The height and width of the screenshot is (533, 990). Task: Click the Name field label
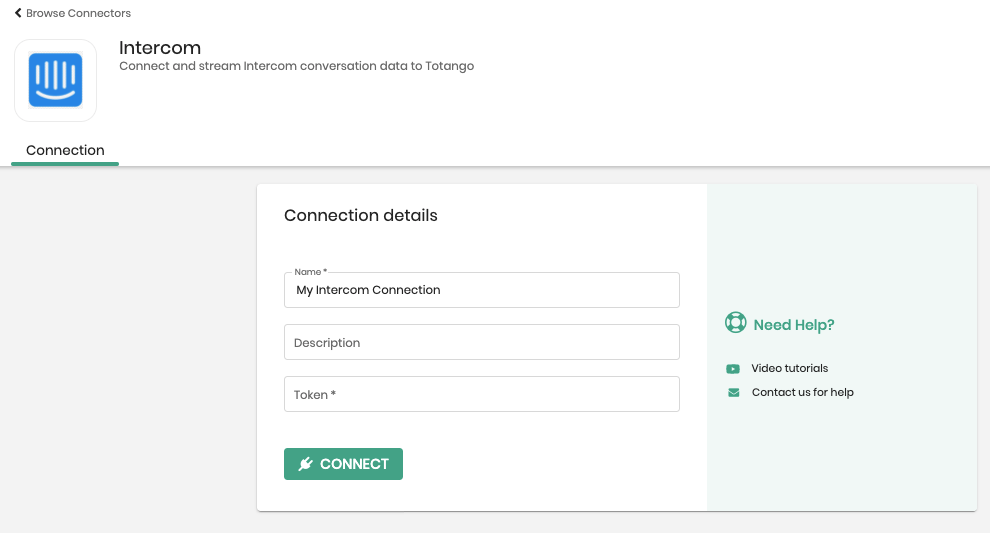(x=311, y=272)
